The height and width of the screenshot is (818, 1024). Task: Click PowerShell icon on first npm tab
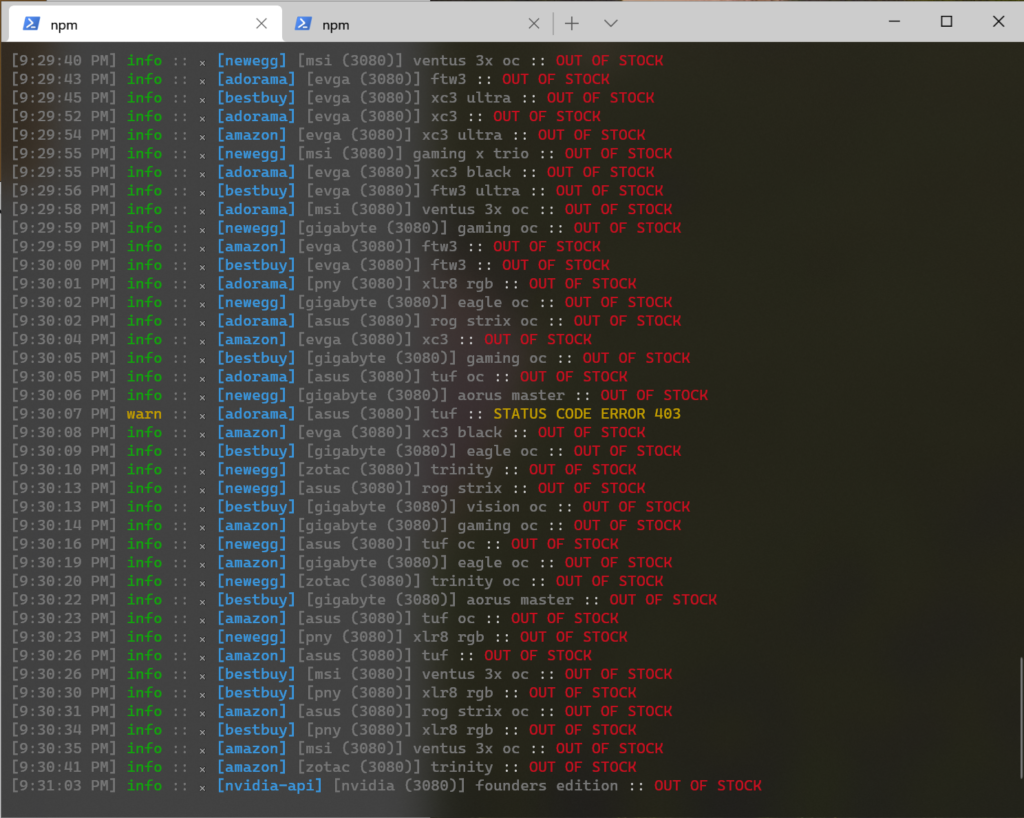[32, 23]
